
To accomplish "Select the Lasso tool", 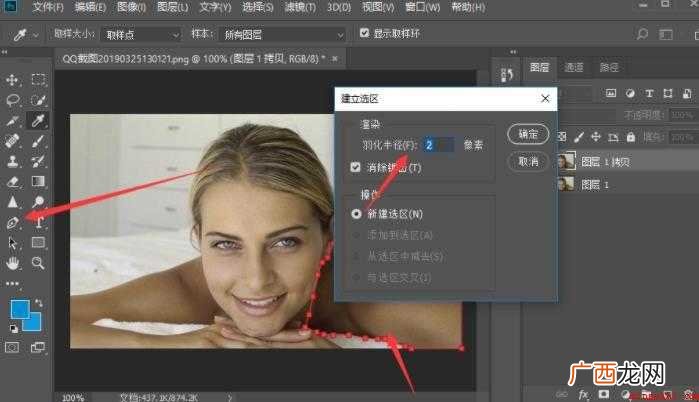I will point(12,100).
